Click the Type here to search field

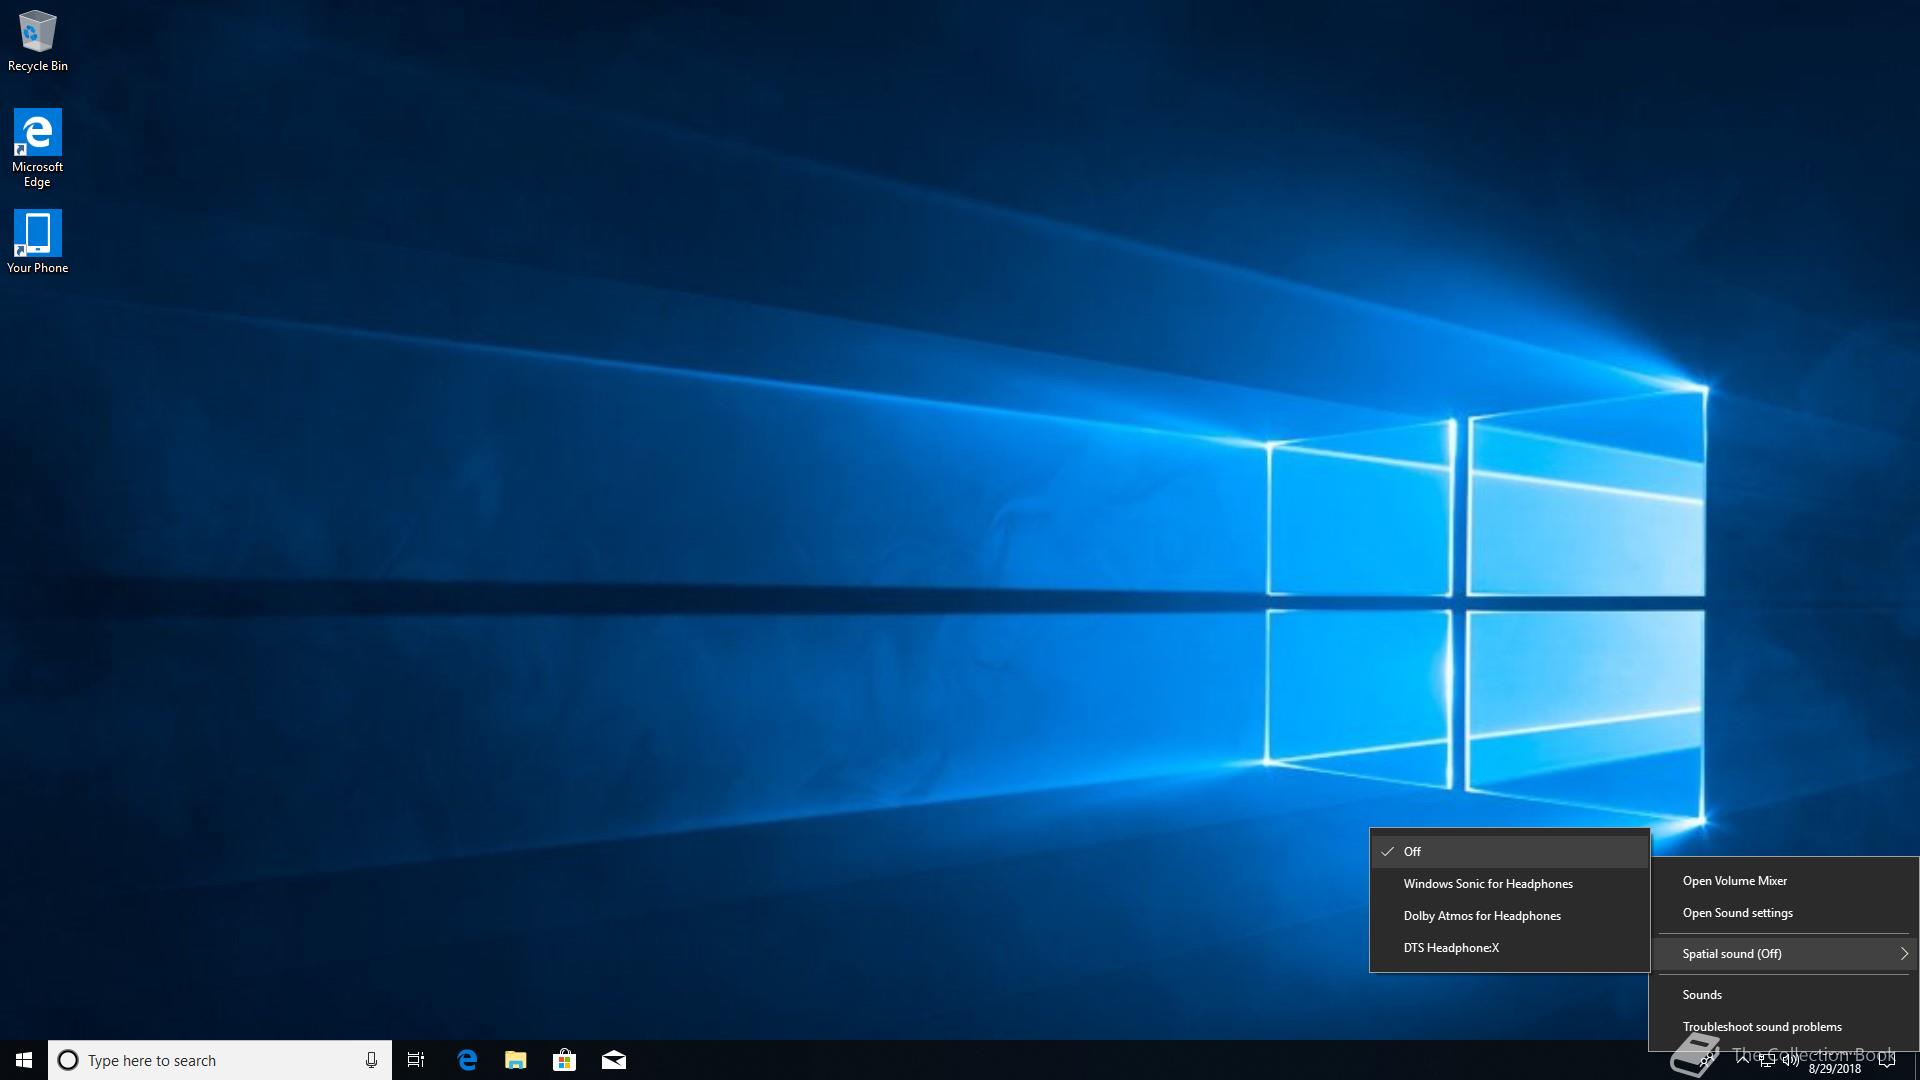[x=220, y=1060]
